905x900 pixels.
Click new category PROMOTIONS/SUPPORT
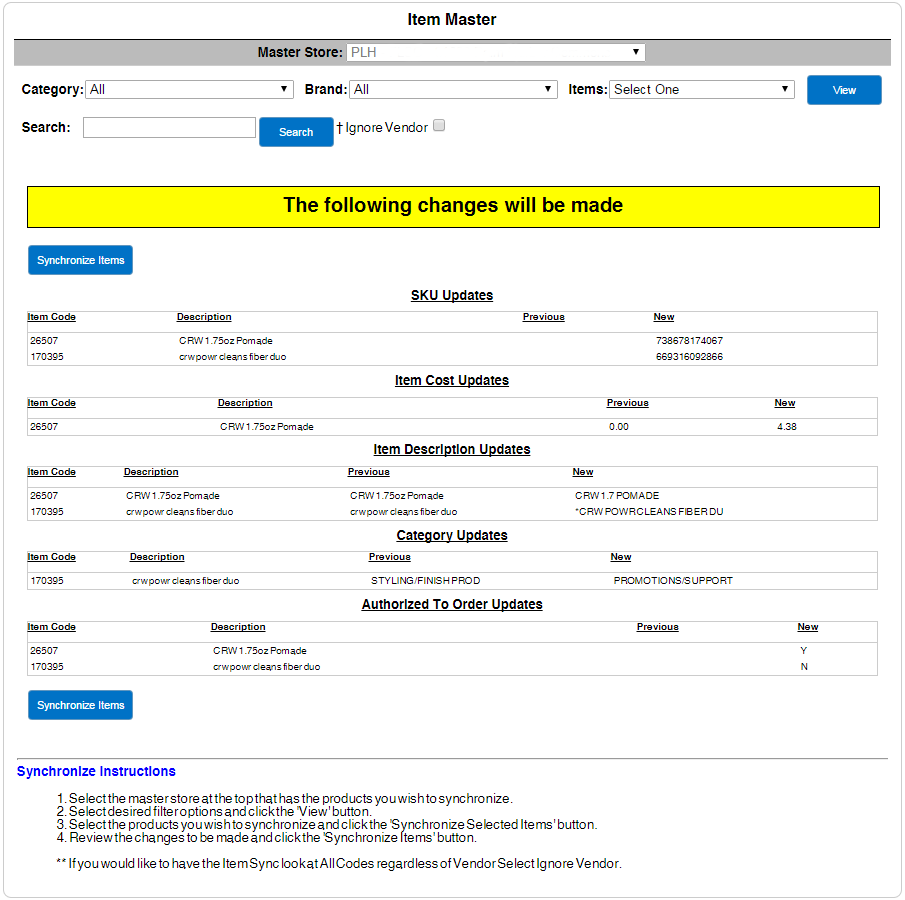click(x=673, y=581)
